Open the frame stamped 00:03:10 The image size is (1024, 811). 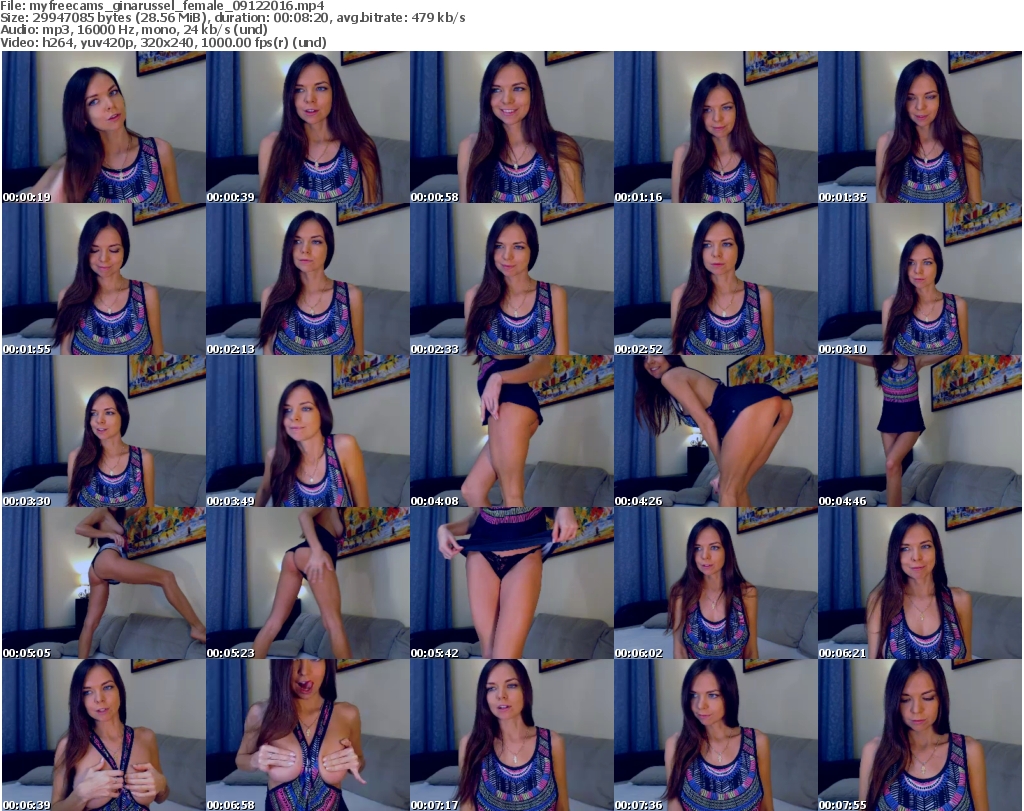(x=920, y=279)
